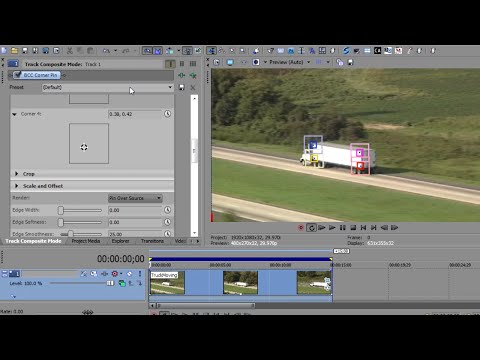Toggle Edge Smoothness animate clock icon
This screenshot has height=360, width=480.
tap(168, 234)
